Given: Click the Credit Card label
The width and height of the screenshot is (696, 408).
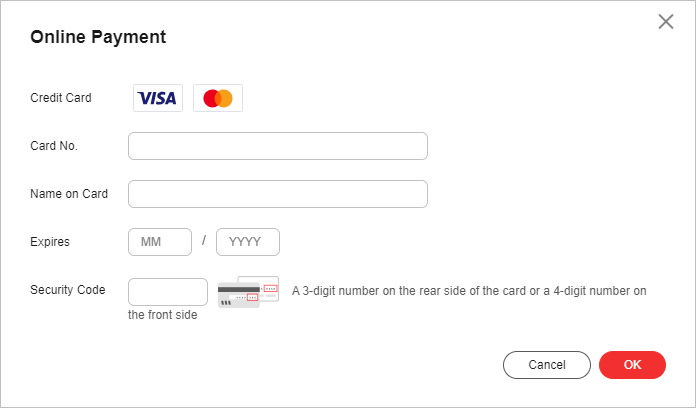Looking at the screenshot, I should (61, 98).
